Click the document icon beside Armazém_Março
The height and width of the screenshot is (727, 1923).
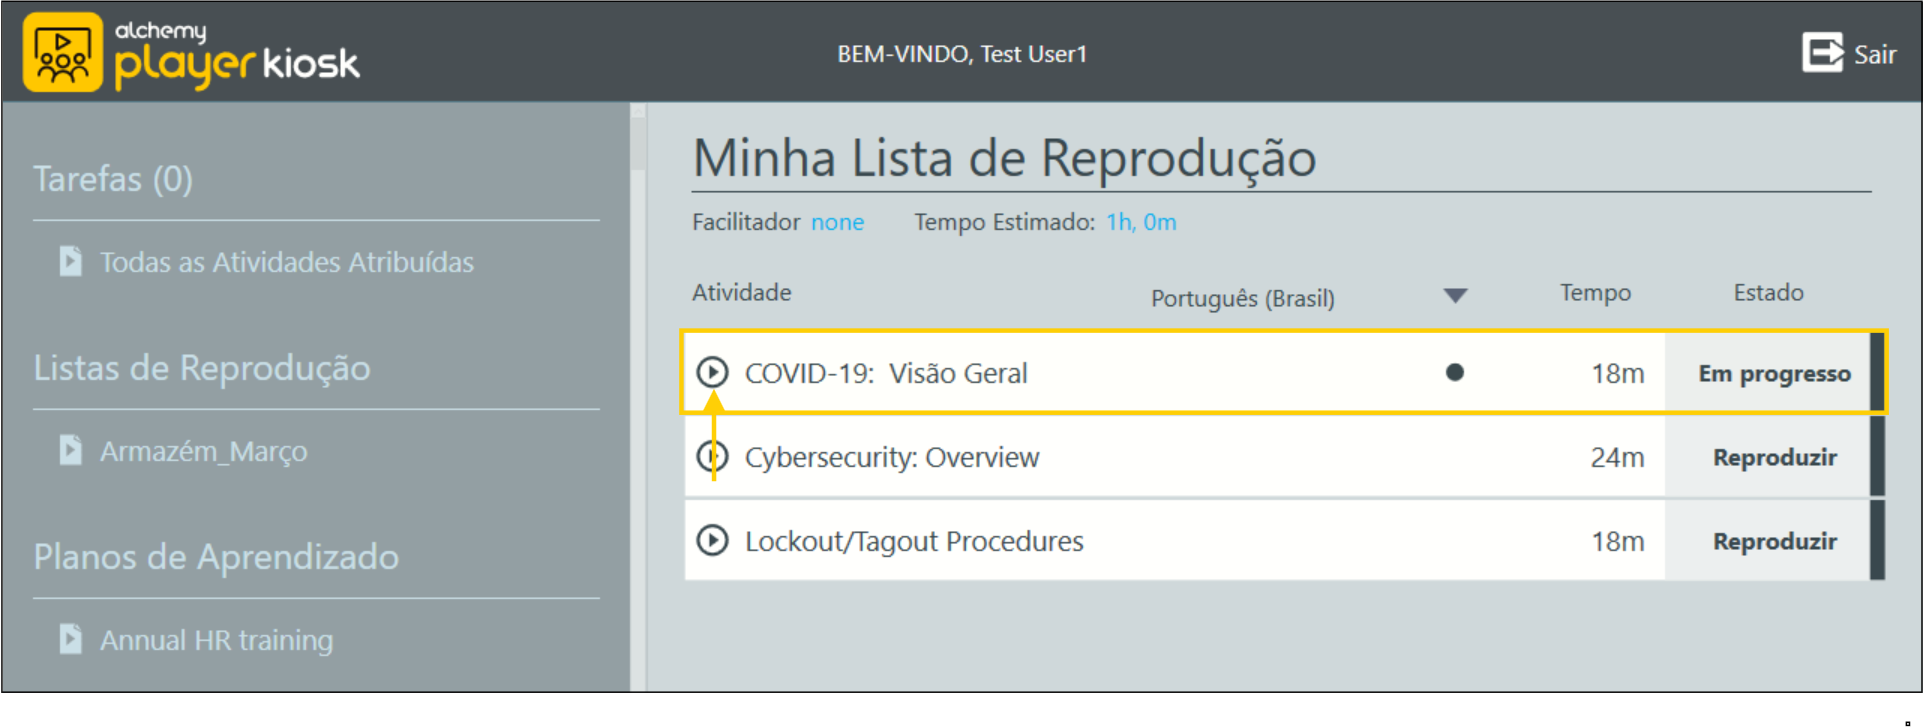coord(70,450)
